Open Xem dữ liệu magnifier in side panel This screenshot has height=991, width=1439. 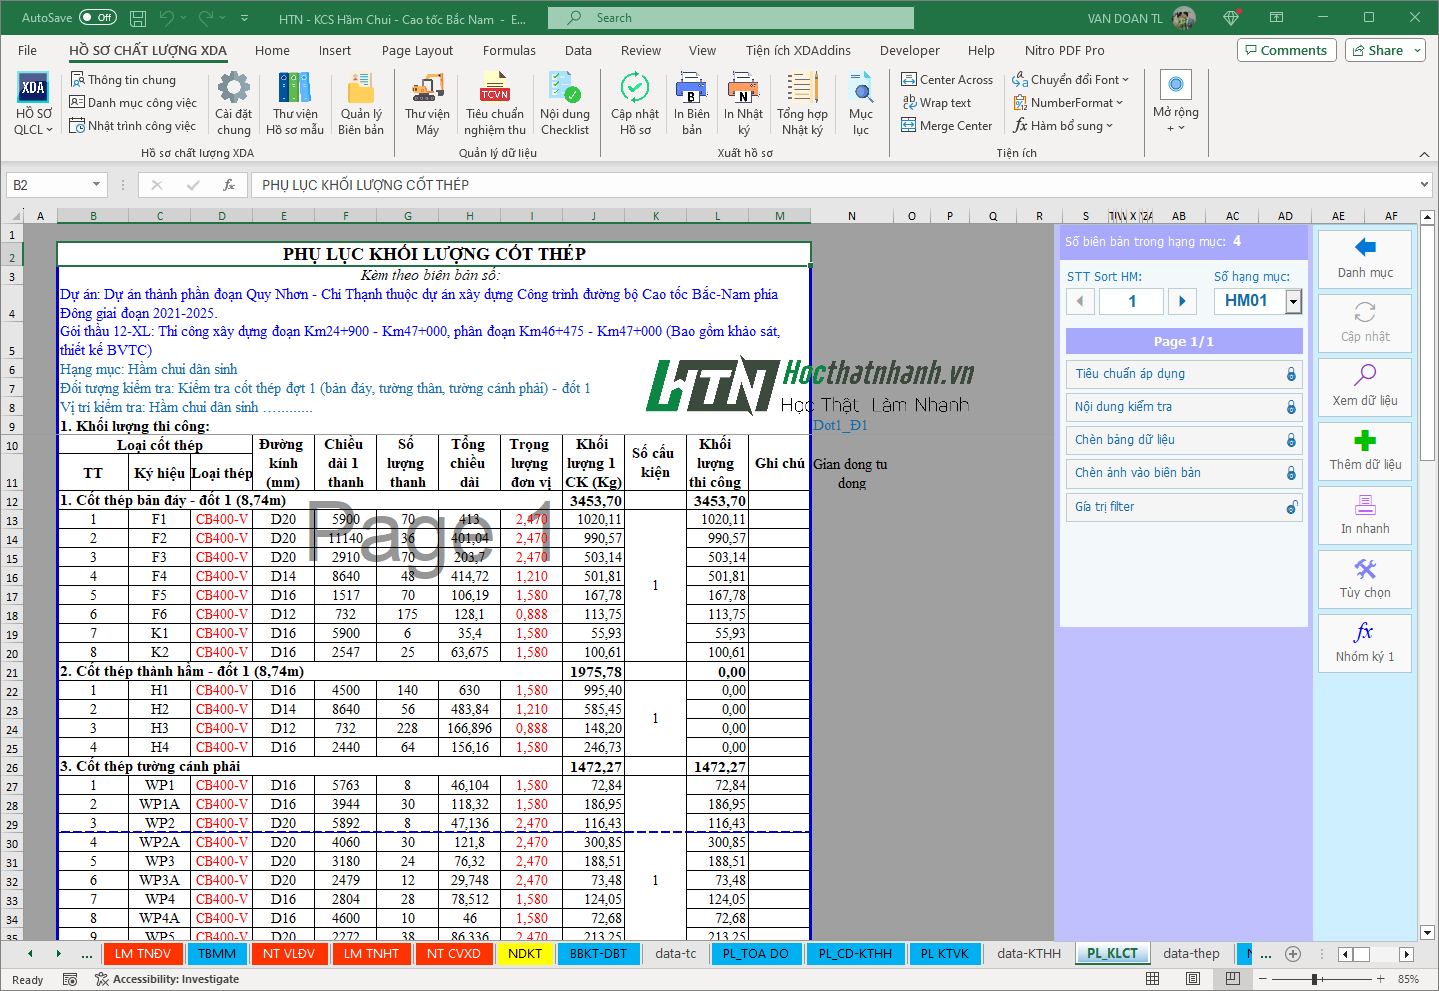coord(1365,386)
